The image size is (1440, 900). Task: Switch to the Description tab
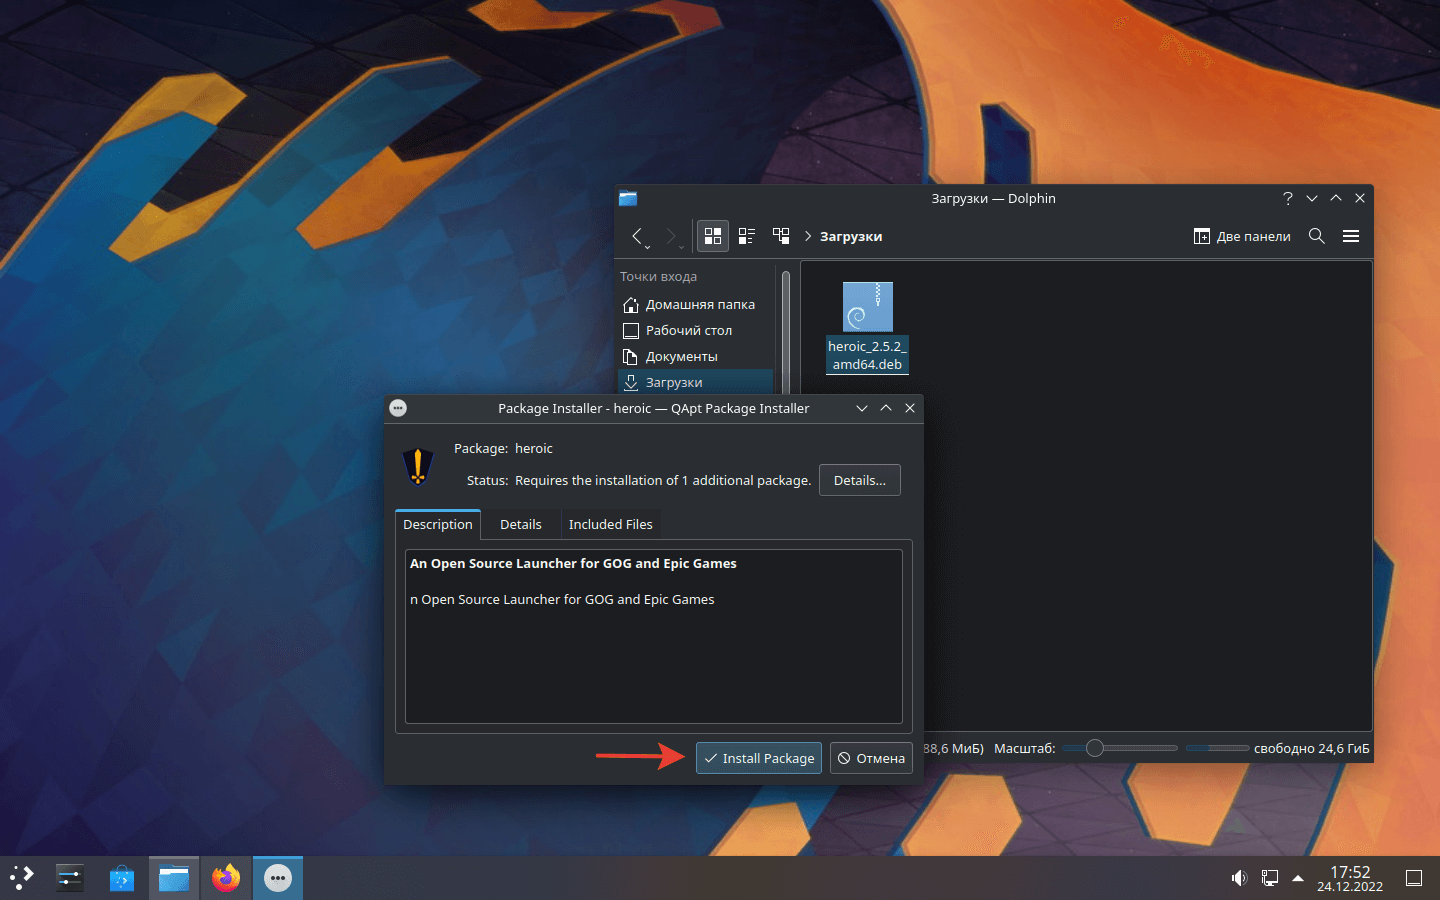(438, 524)
